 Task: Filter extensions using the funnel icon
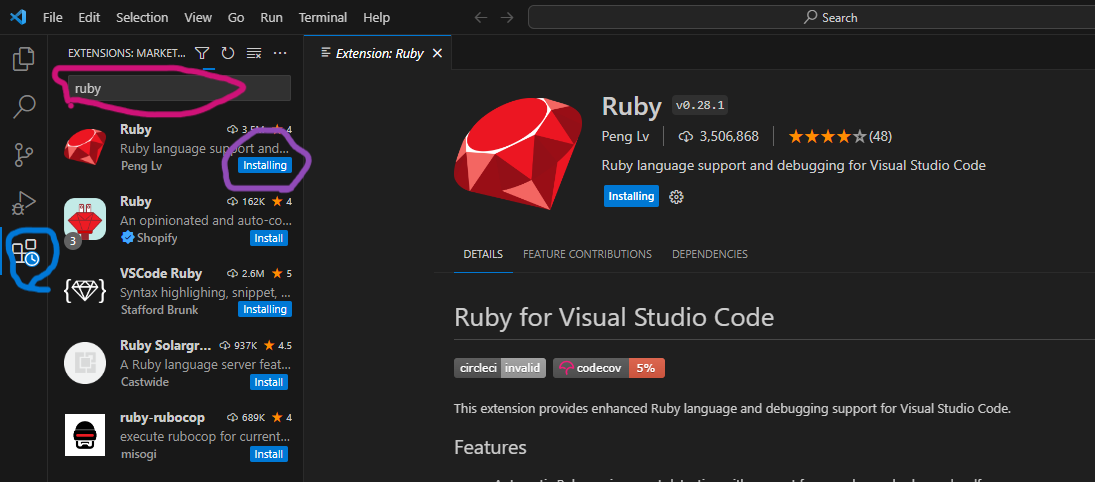[202, 53]
